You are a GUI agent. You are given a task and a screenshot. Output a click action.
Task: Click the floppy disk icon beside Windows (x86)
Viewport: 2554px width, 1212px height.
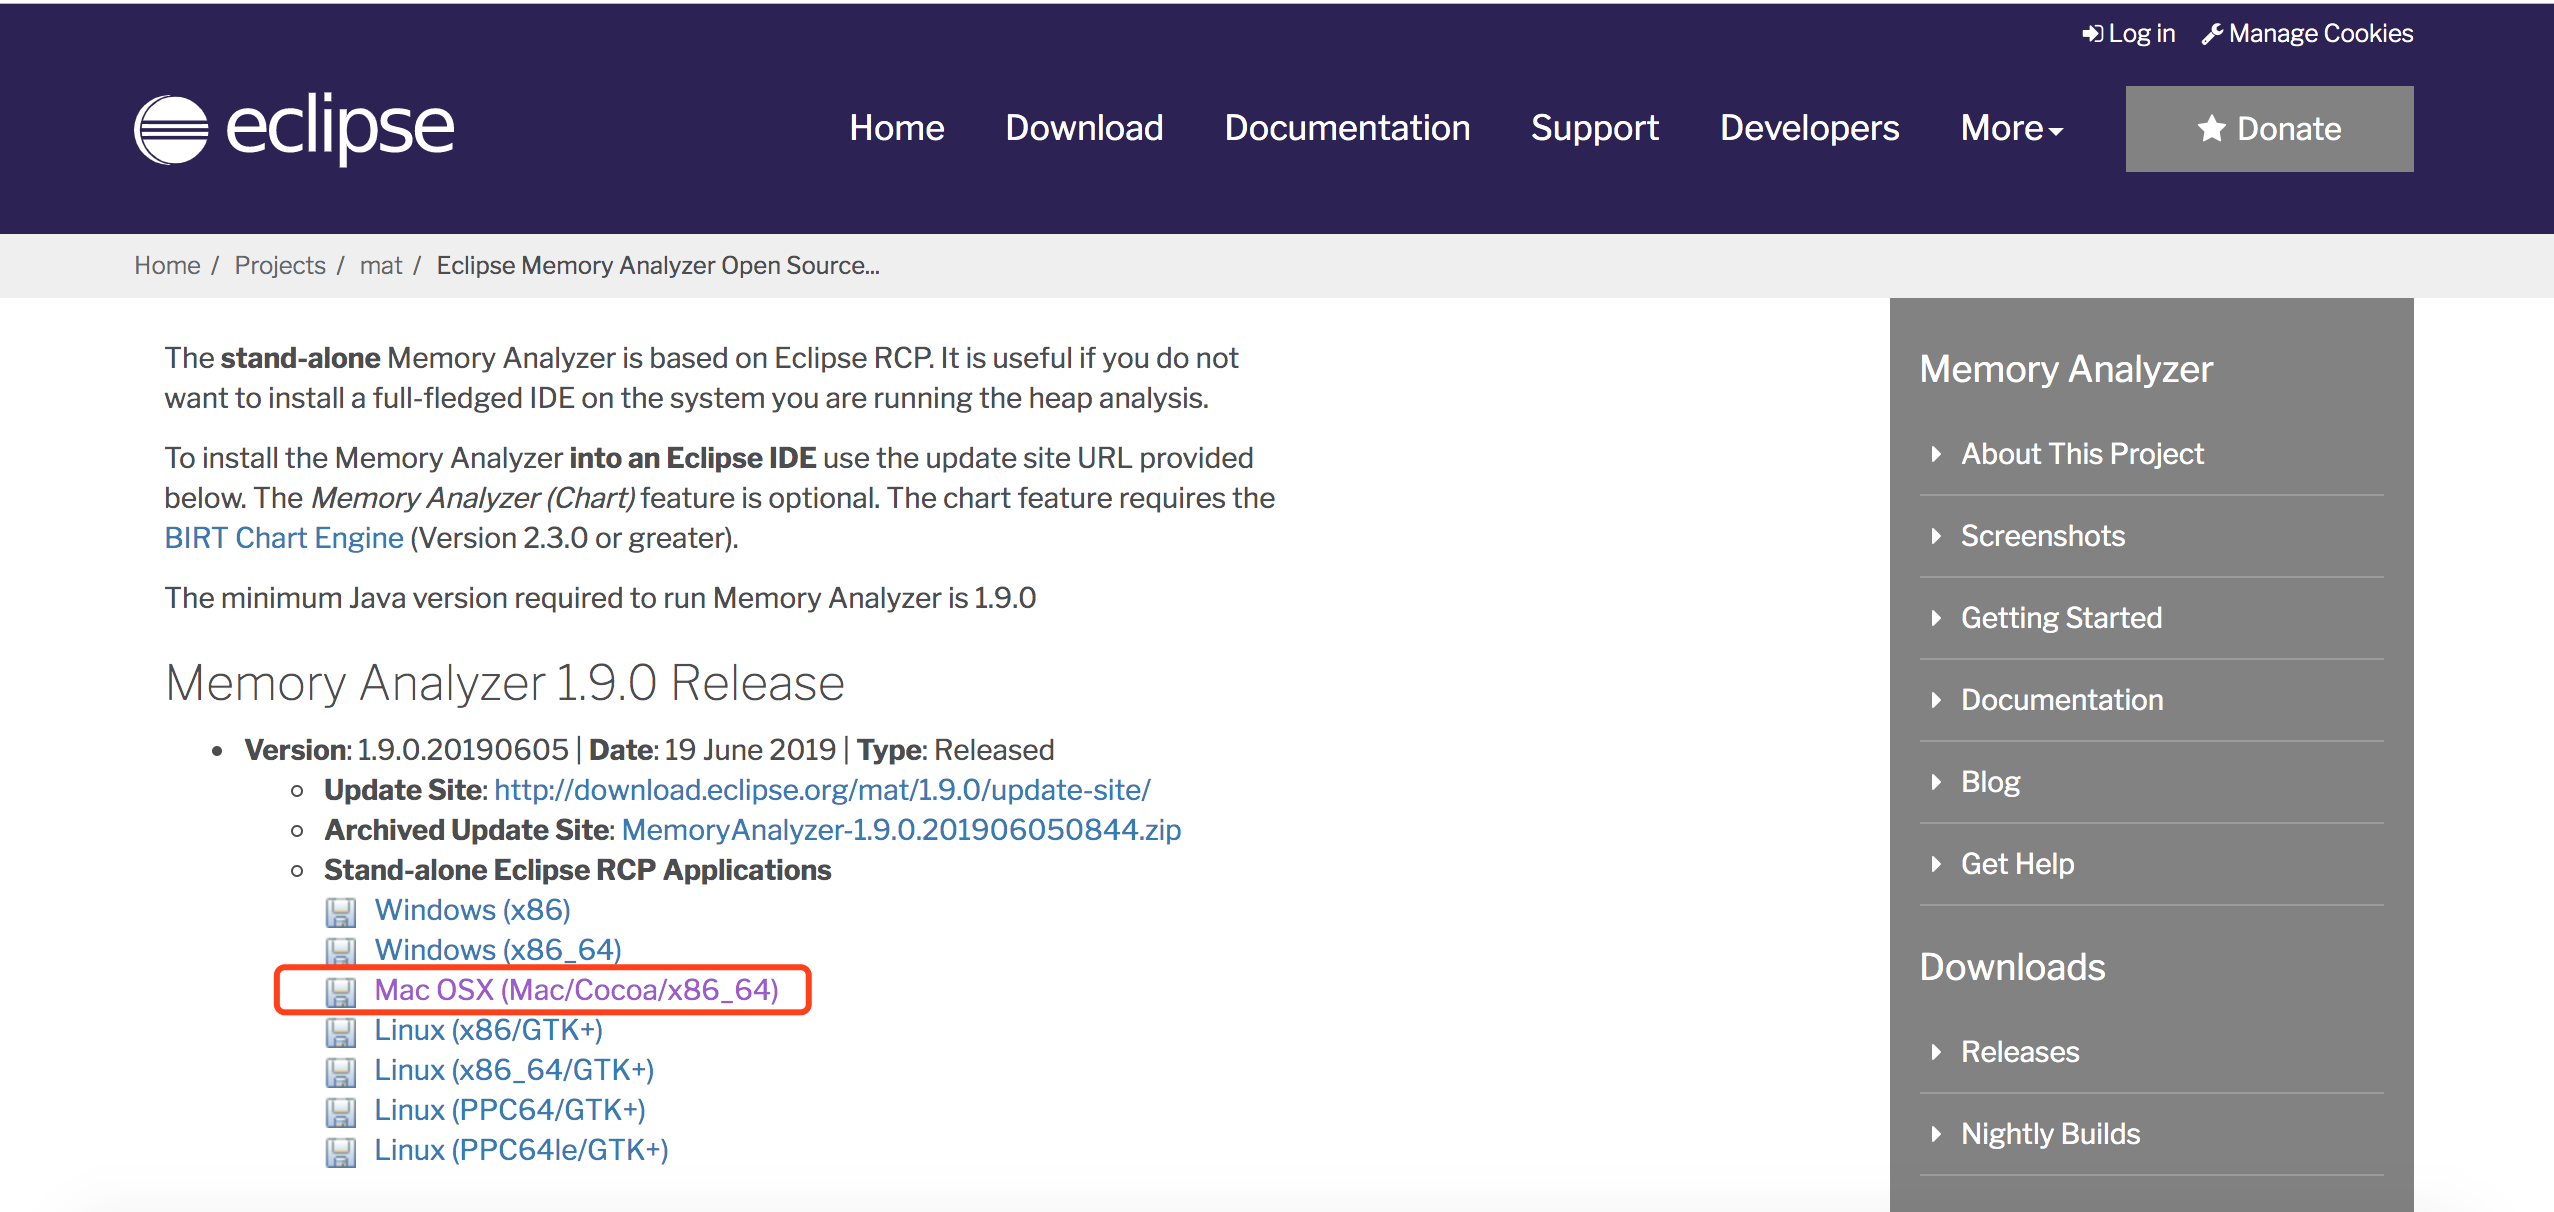[x=342, y=911]
